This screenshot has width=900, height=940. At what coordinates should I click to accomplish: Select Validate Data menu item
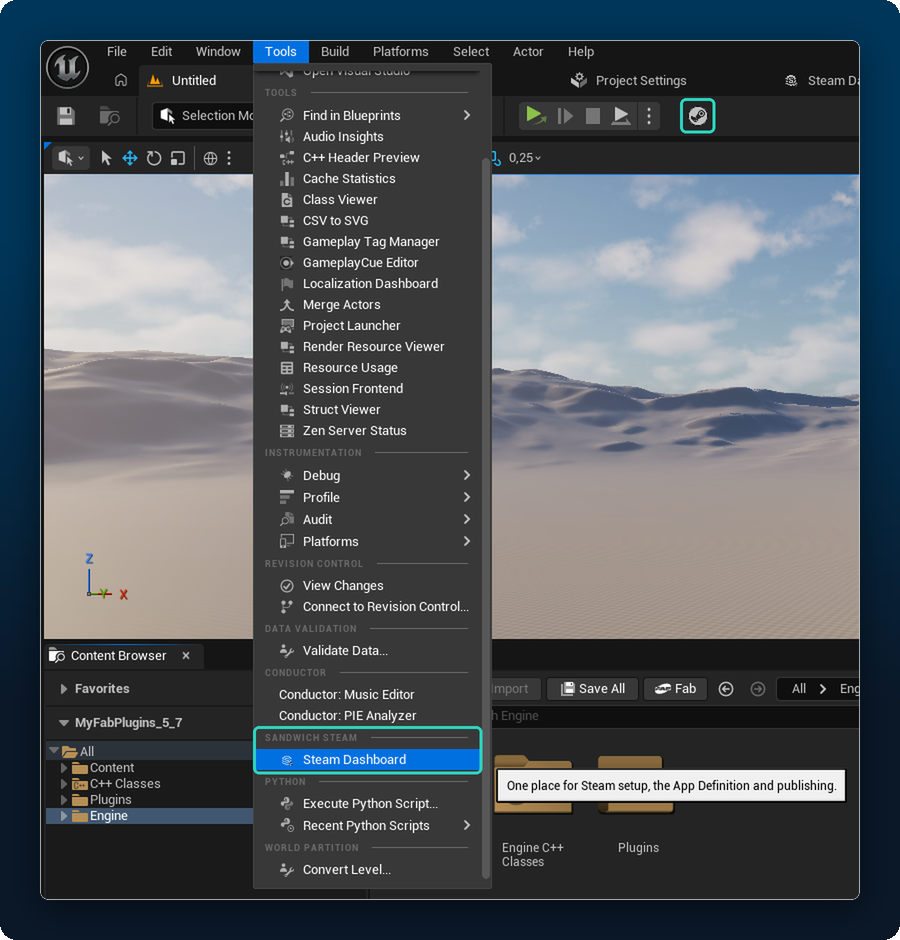click(x=372, y=650)
